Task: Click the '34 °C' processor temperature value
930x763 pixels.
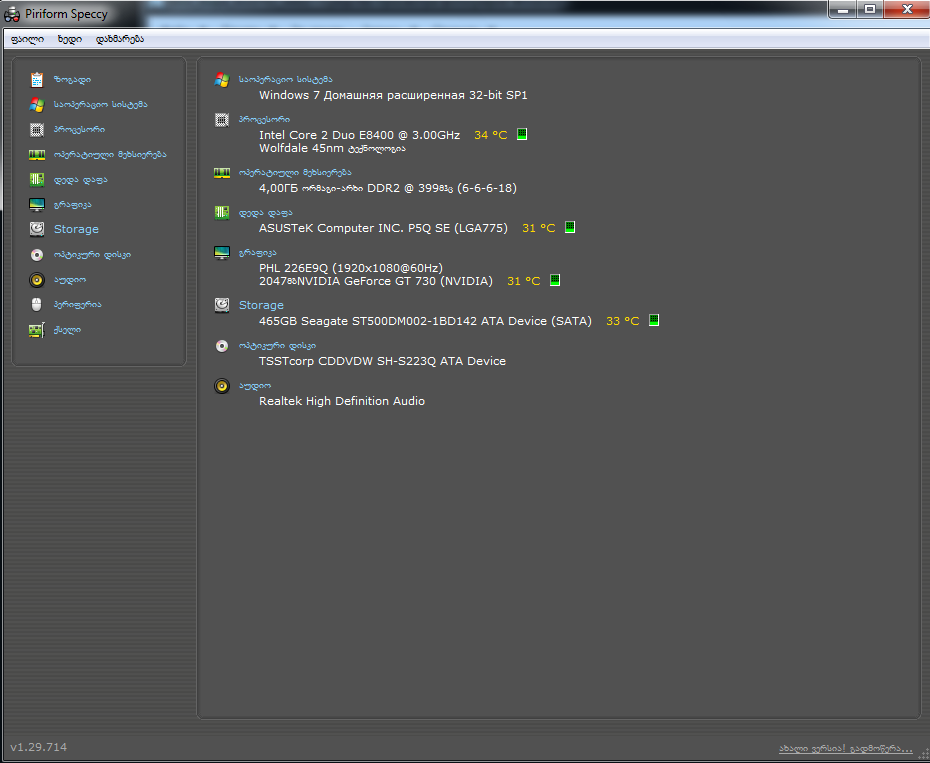Action: [x=491, y=135]
